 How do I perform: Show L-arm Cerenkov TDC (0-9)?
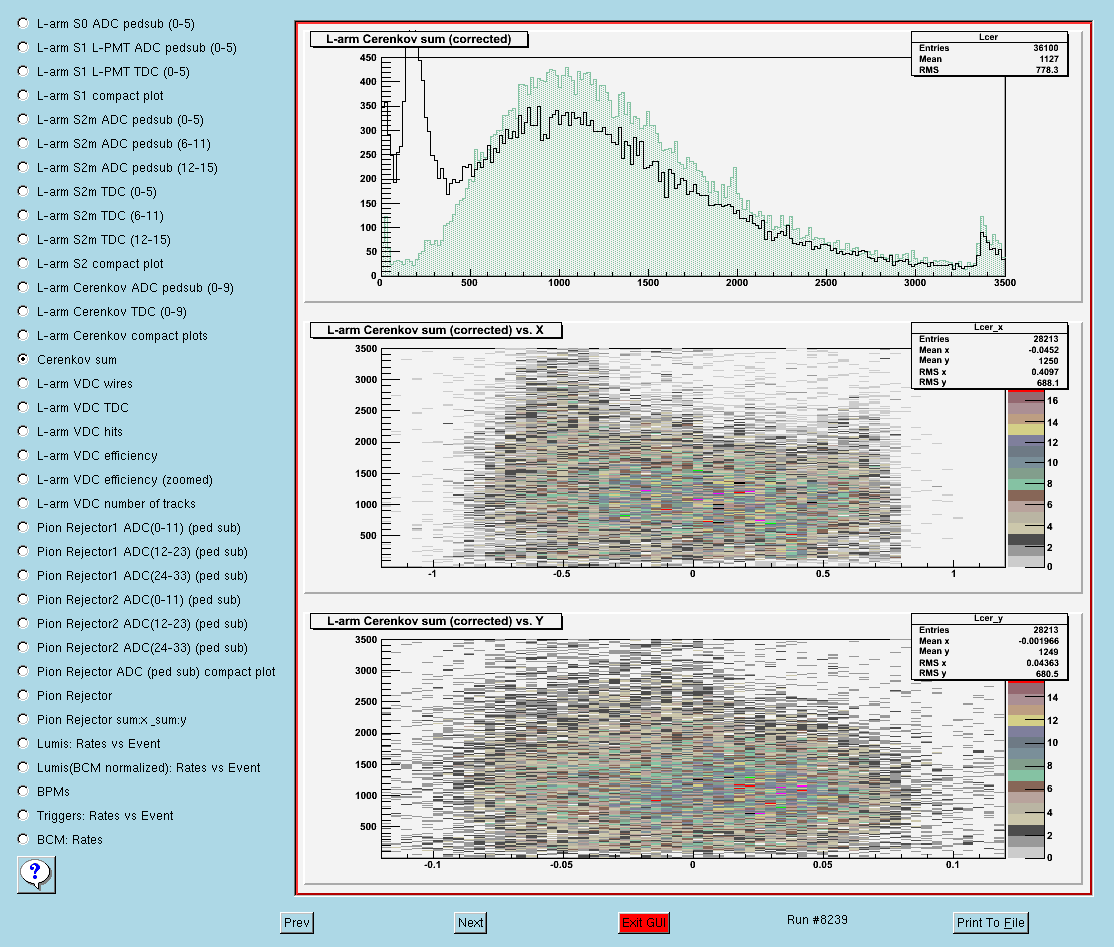pos(23,311)
